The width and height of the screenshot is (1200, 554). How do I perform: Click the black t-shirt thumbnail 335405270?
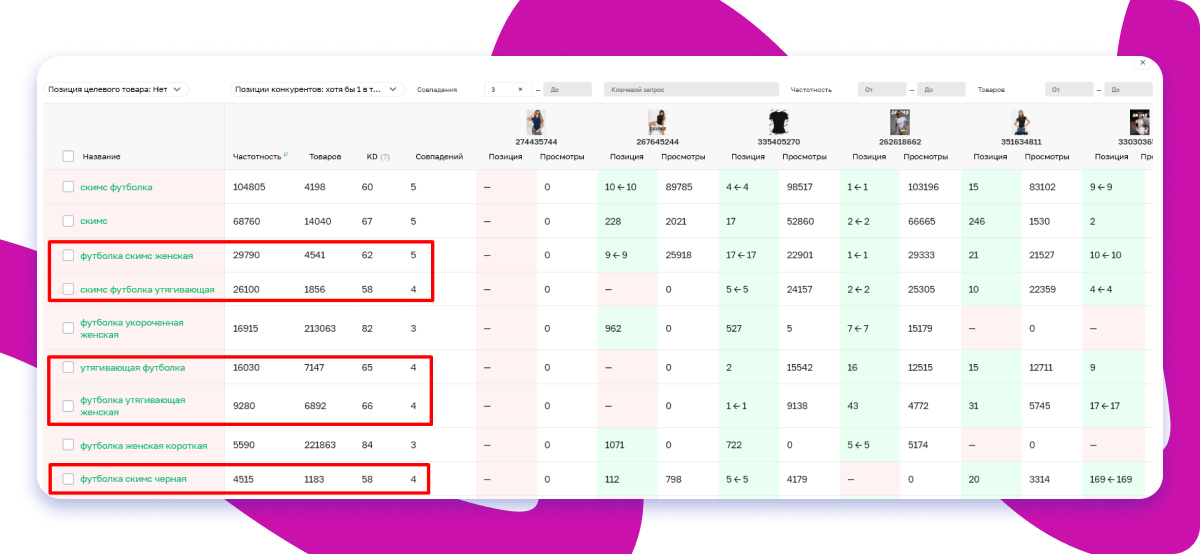(x=778, y=121)
